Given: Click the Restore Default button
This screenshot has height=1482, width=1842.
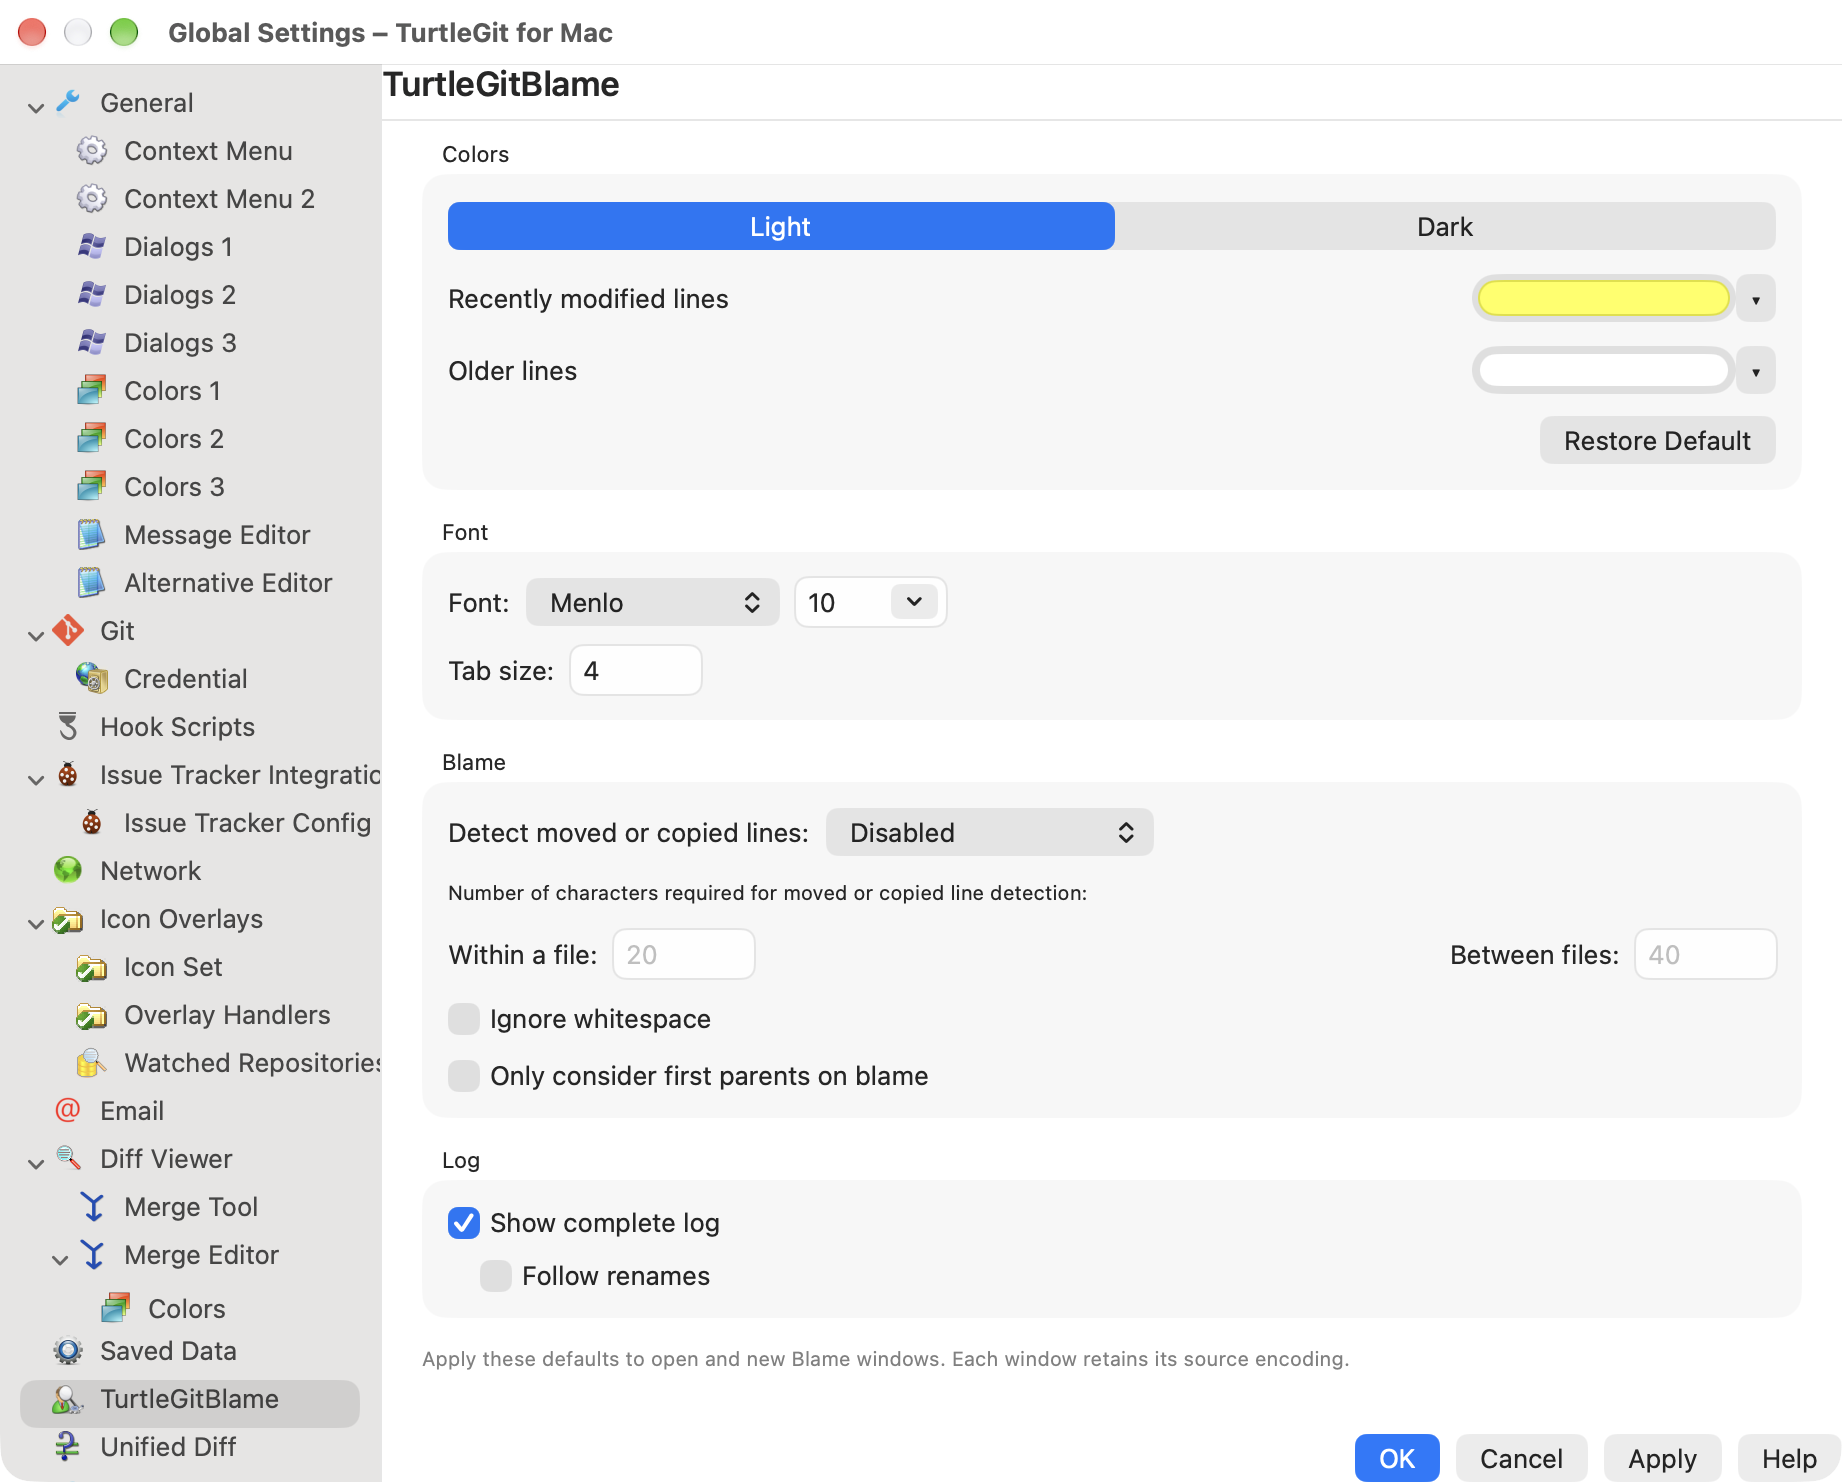Looking at the screenshot, I should click(1657, 440).
